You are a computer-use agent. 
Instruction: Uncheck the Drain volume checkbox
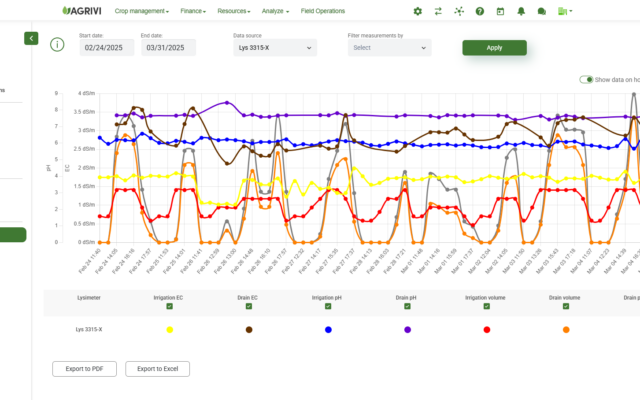coord(566,306)
